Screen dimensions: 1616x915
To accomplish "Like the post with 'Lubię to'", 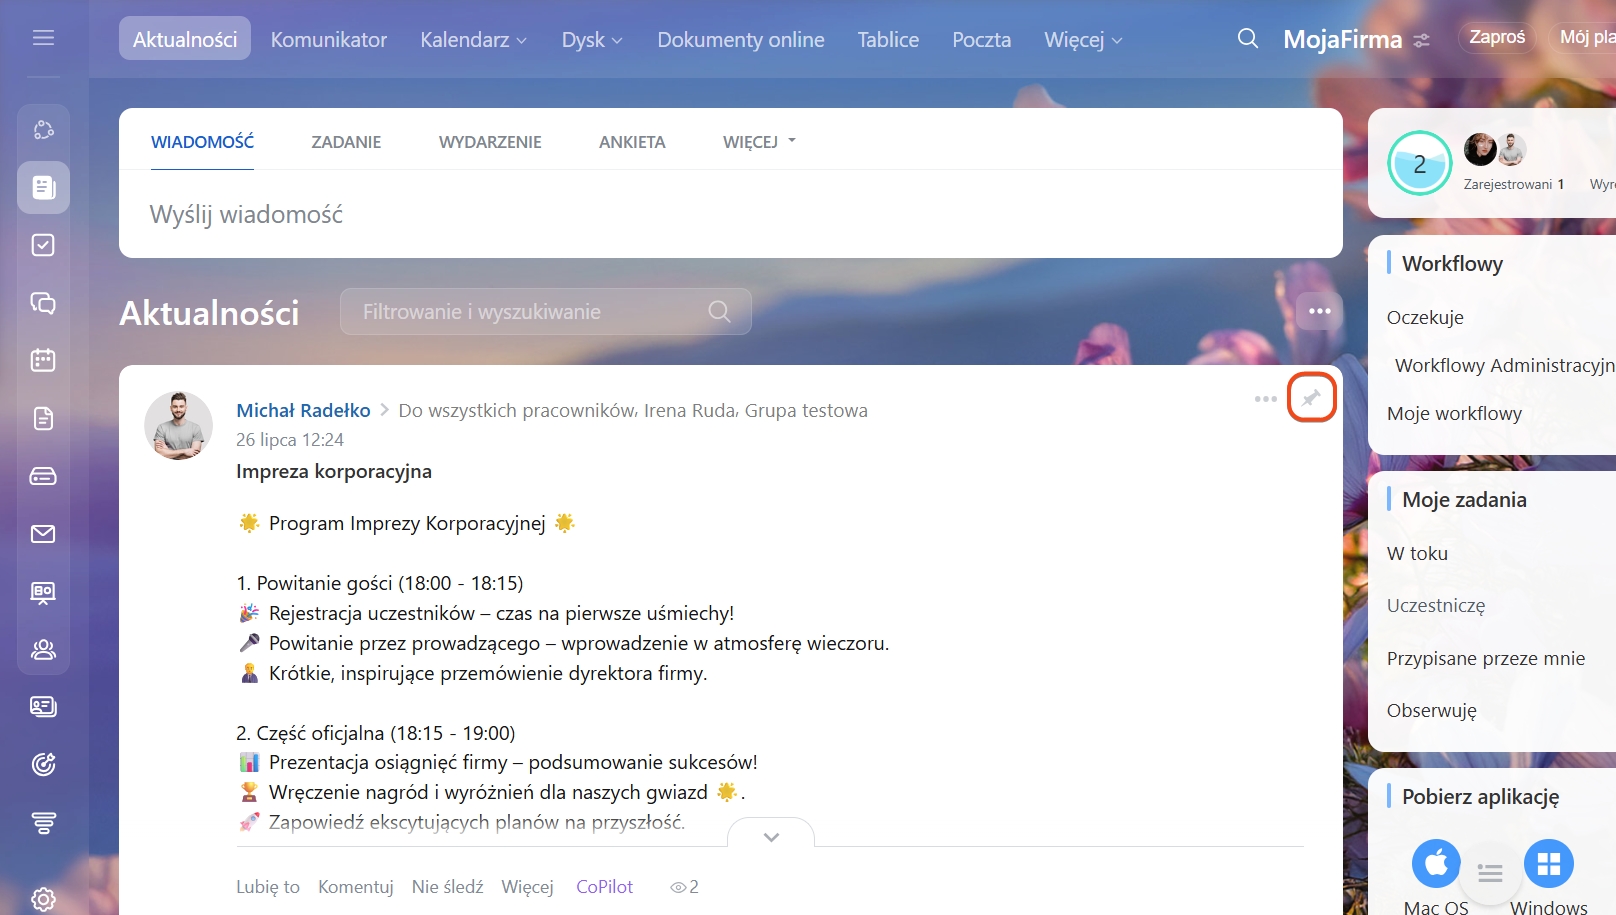I will click(x=267, y=887).
